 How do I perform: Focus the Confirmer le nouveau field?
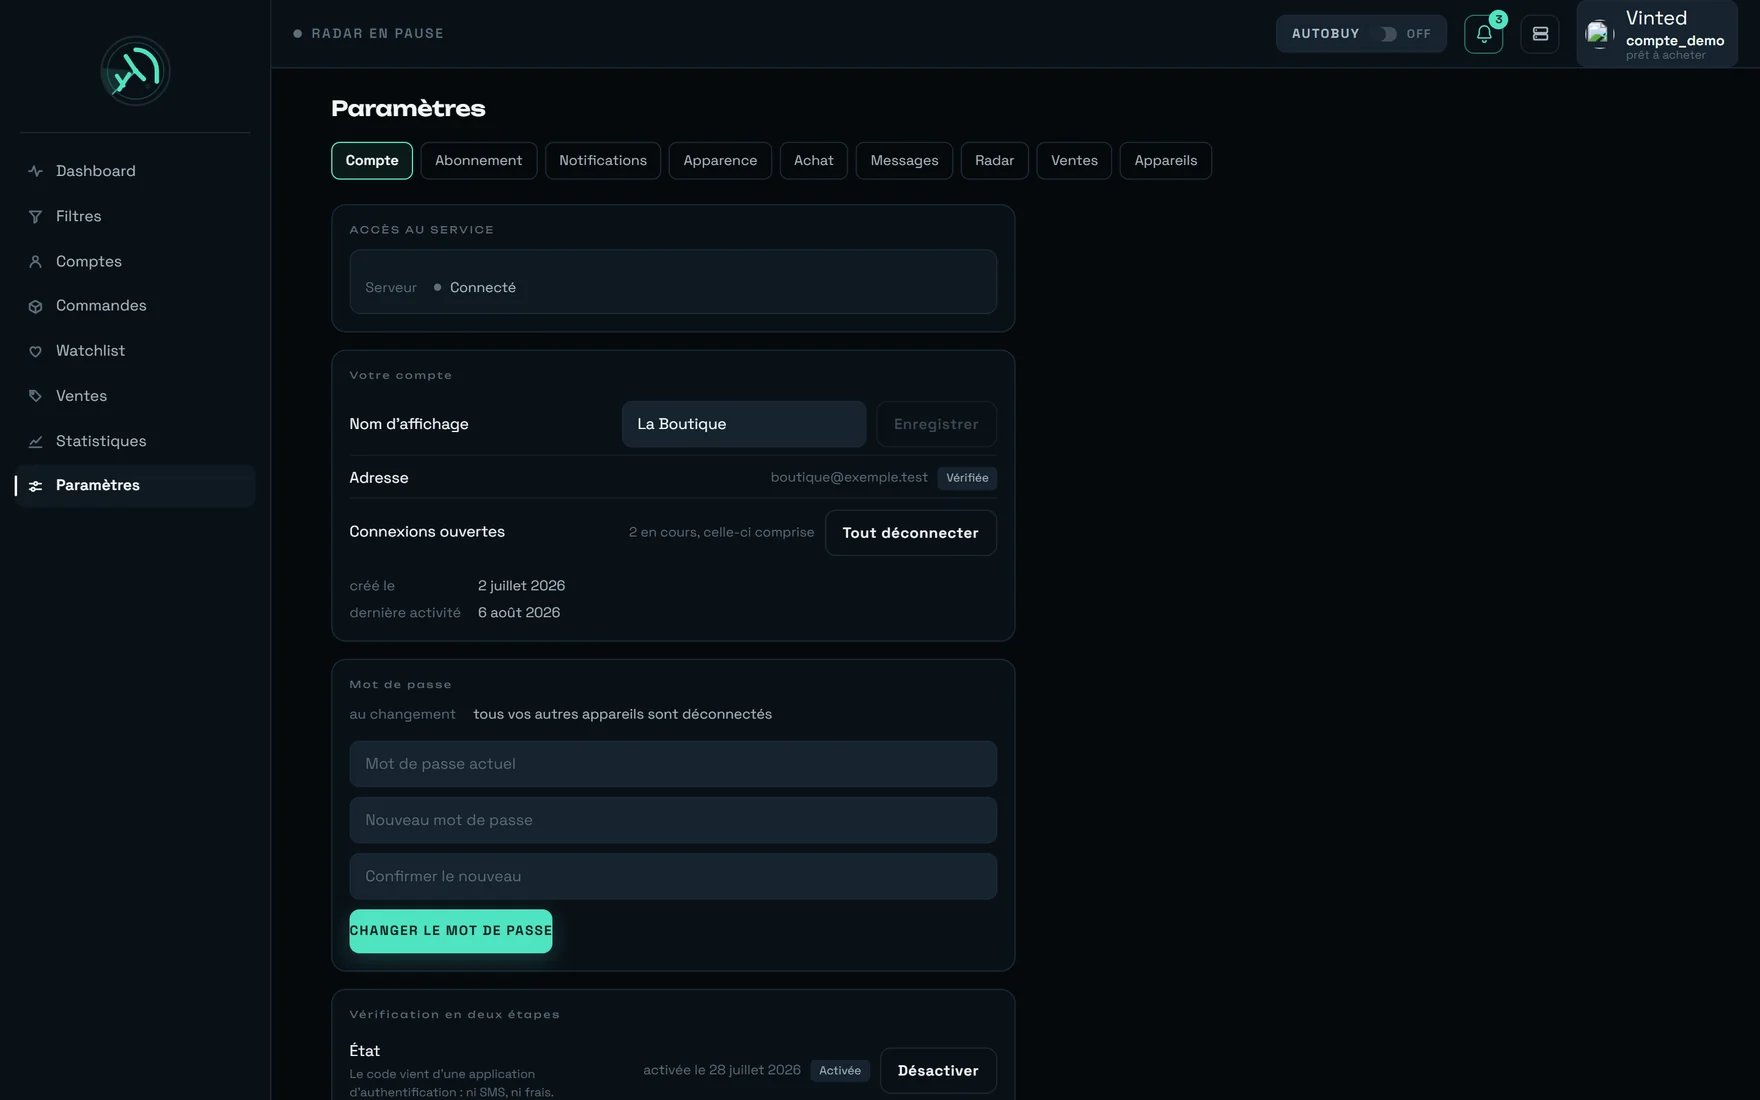(x=673, y=876)
